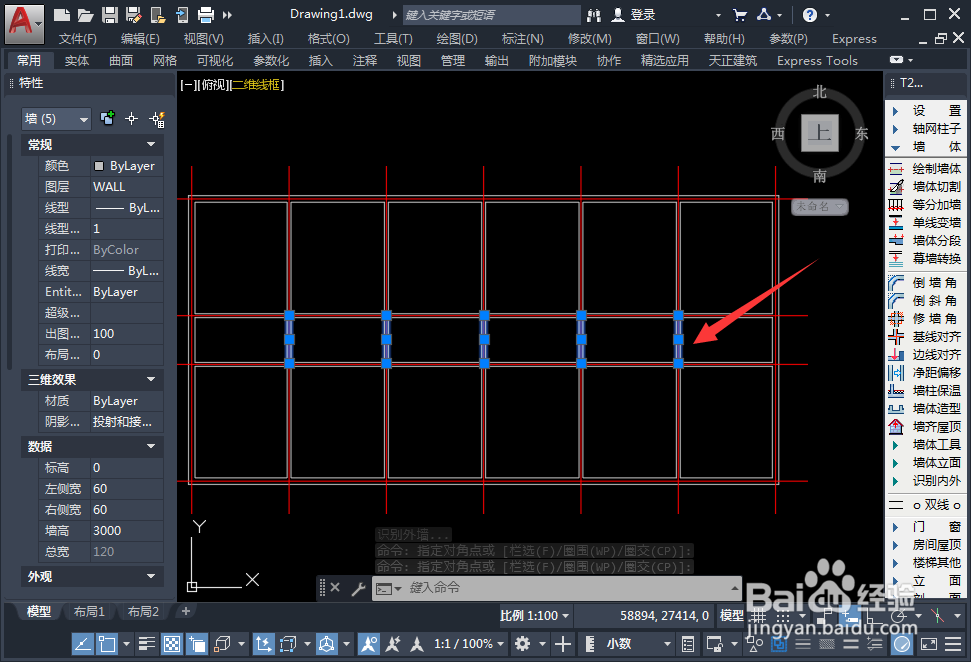The height and width of the screenshot is (662, 971).
Task: Click the help question mark icon
Action: pos(809,15)
